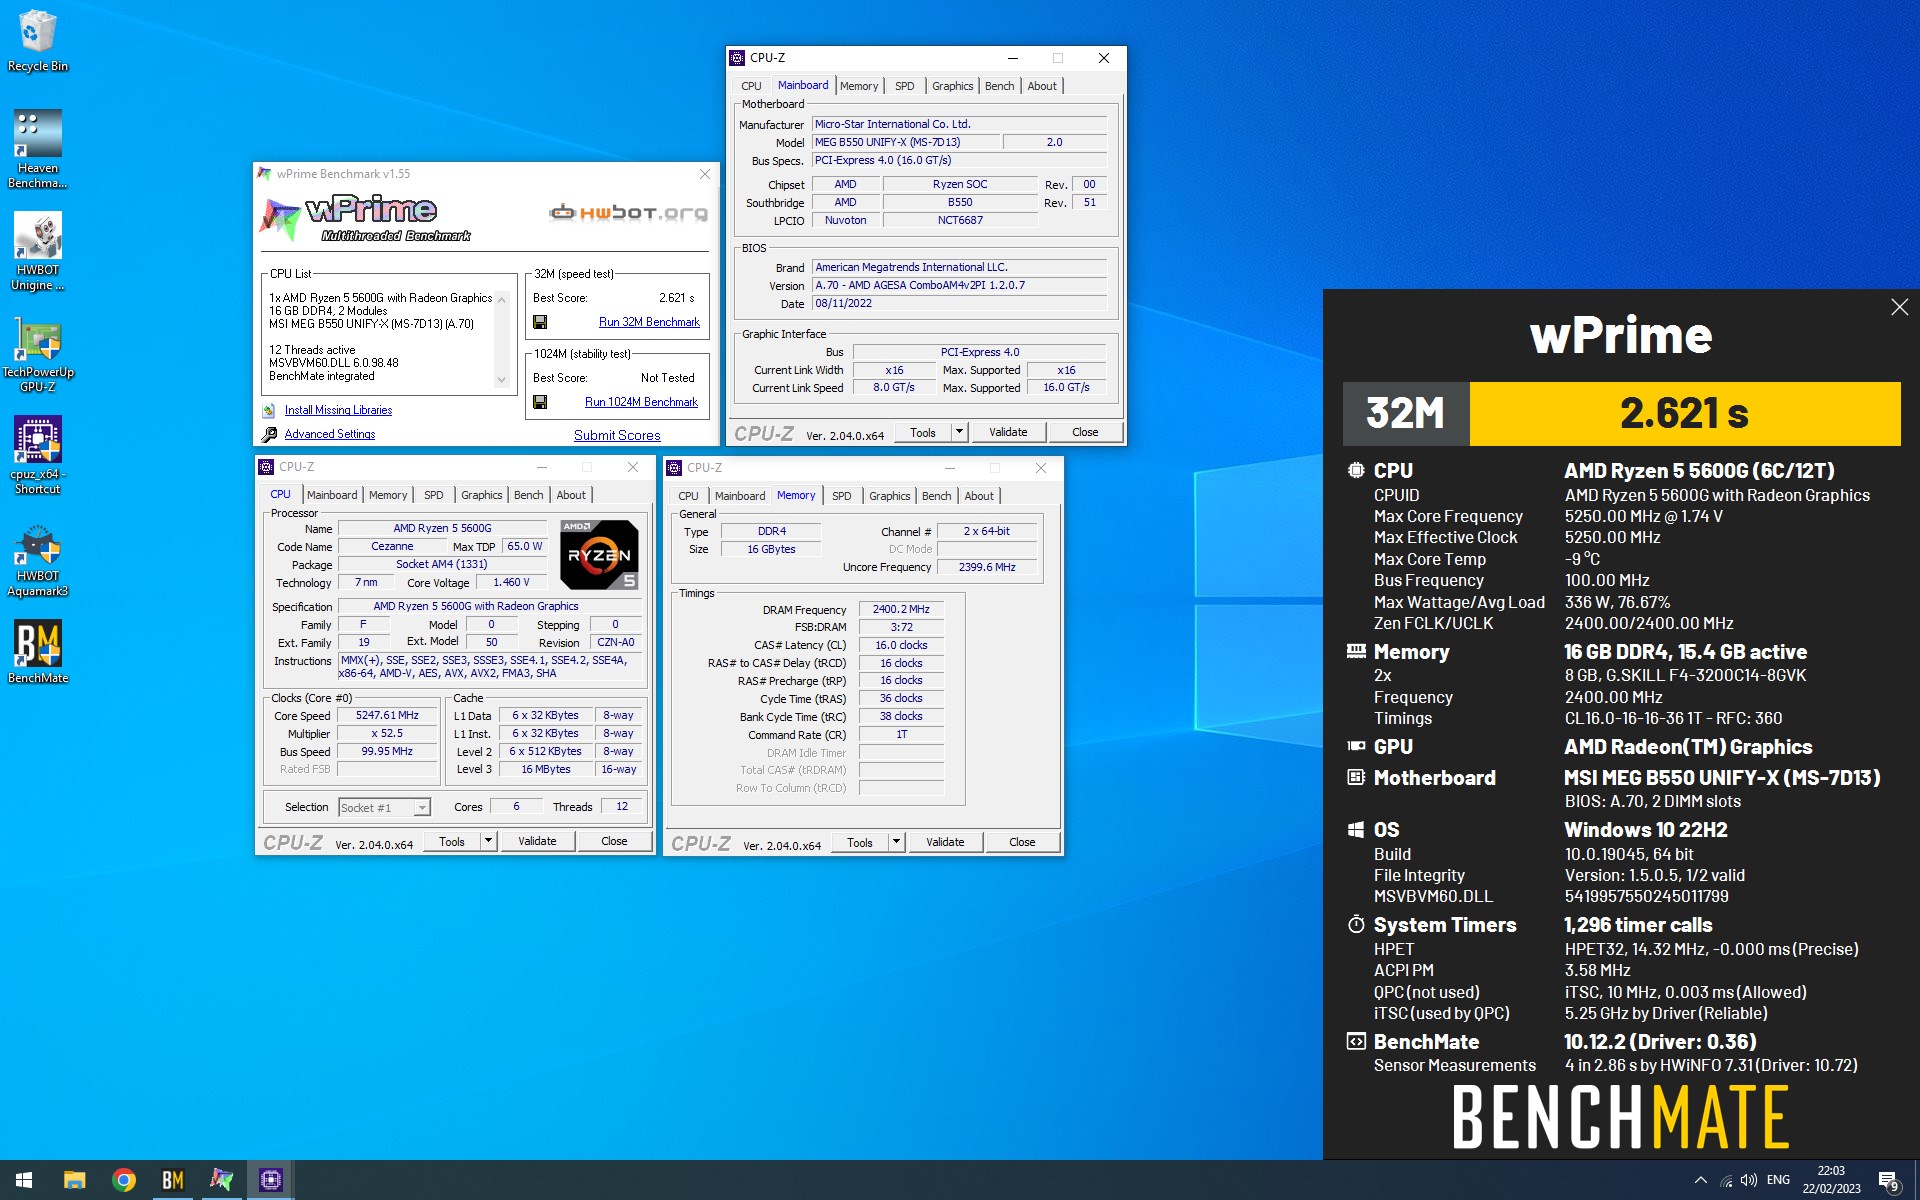Open SPD tab in Mainboard CPU-Z window
1920x1200 pixels.
904,86
